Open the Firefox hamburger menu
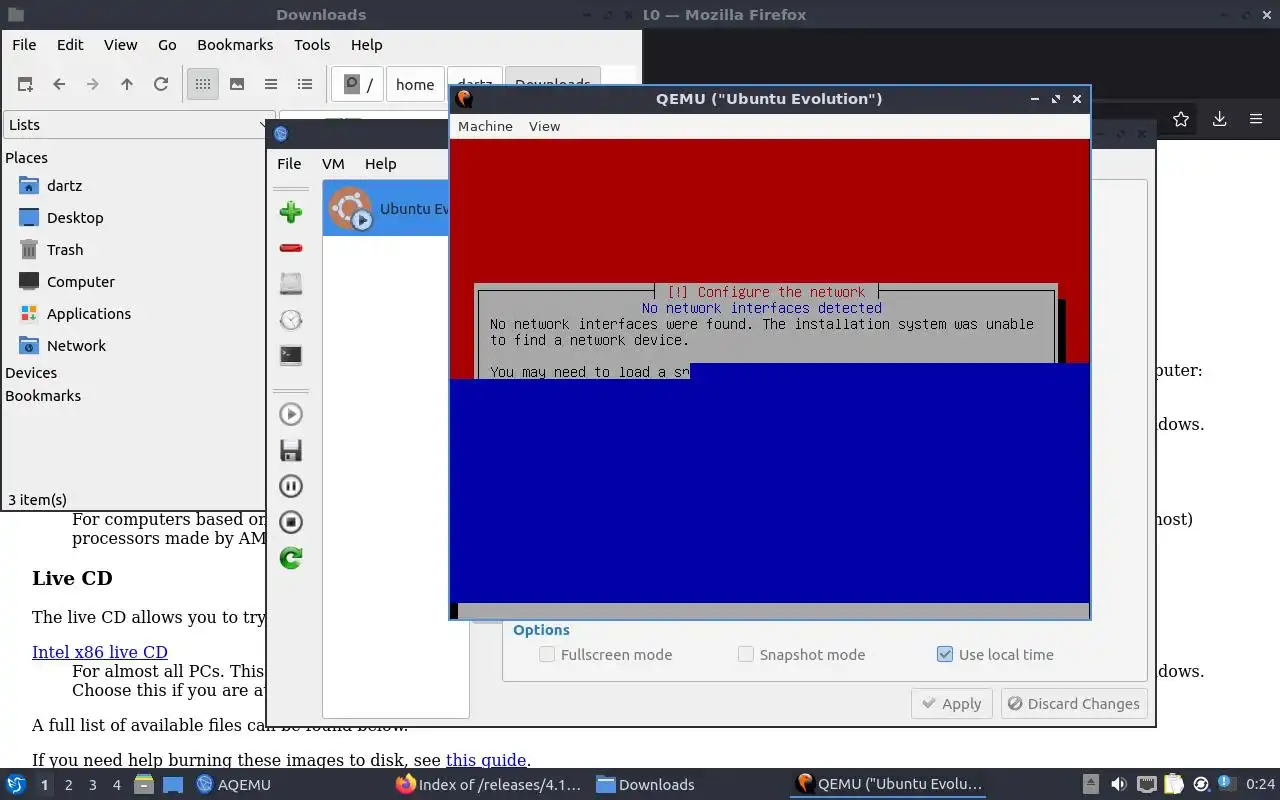 (1256, 119)
